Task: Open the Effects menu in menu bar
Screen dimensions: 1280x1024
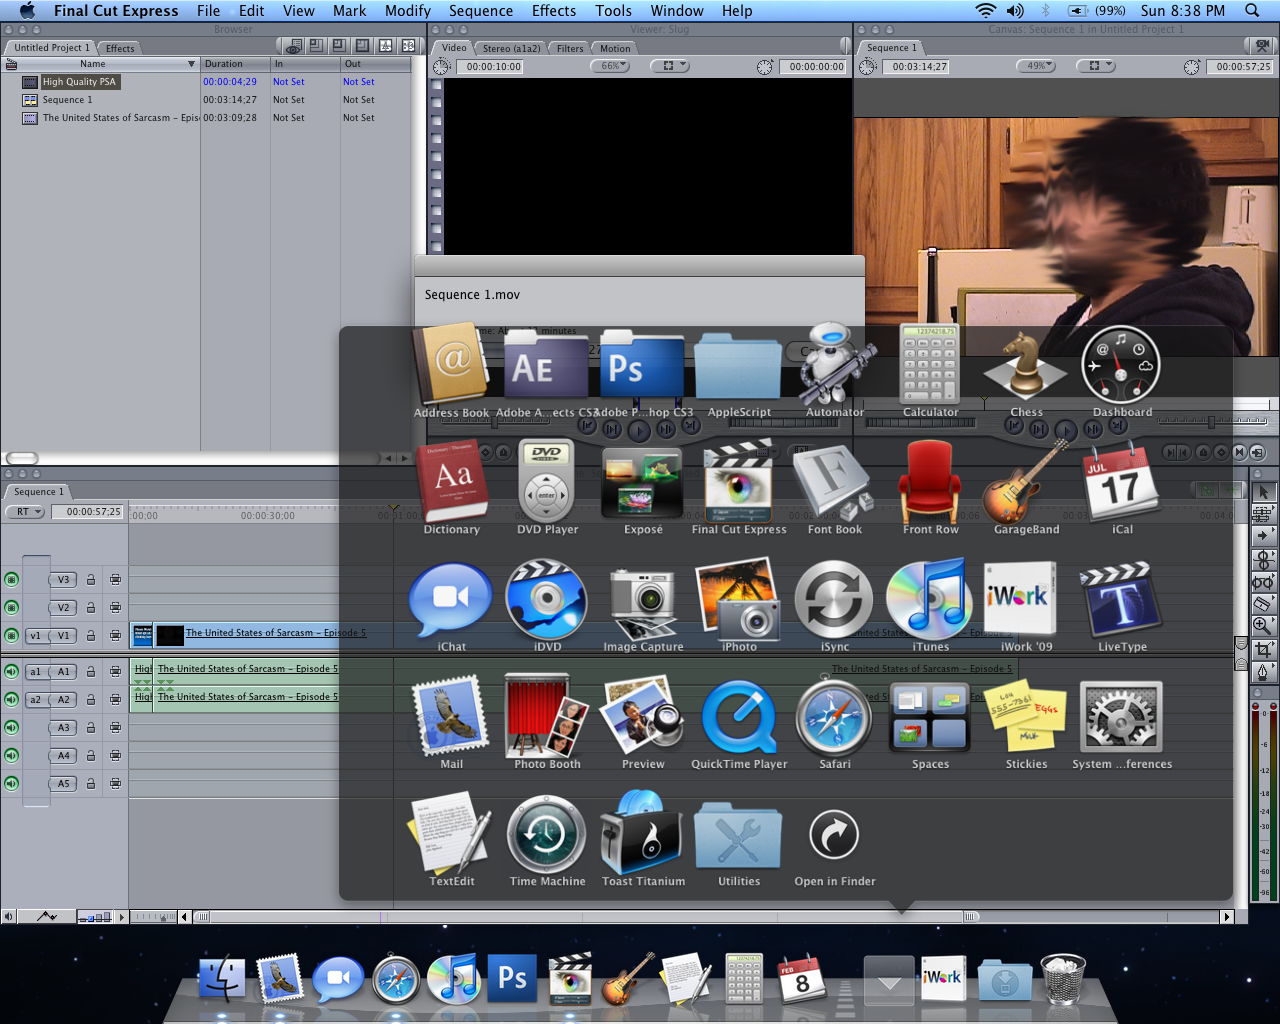Action: click(554, 11)
